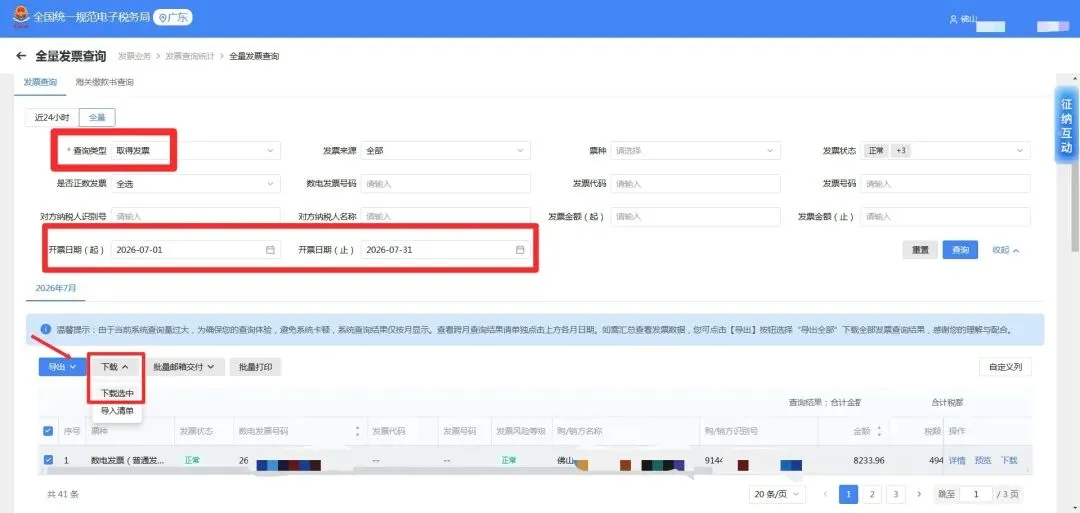
Task: Open calendar icon for 开票日期(止)
Action: (x=520, y=250)
